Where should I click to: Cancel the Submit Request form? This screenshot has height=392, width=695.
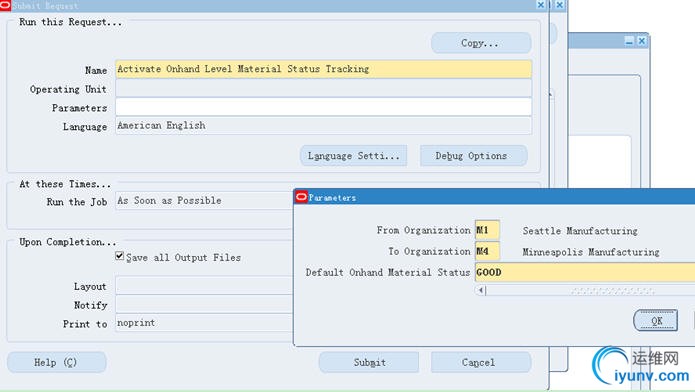point(481,362)
